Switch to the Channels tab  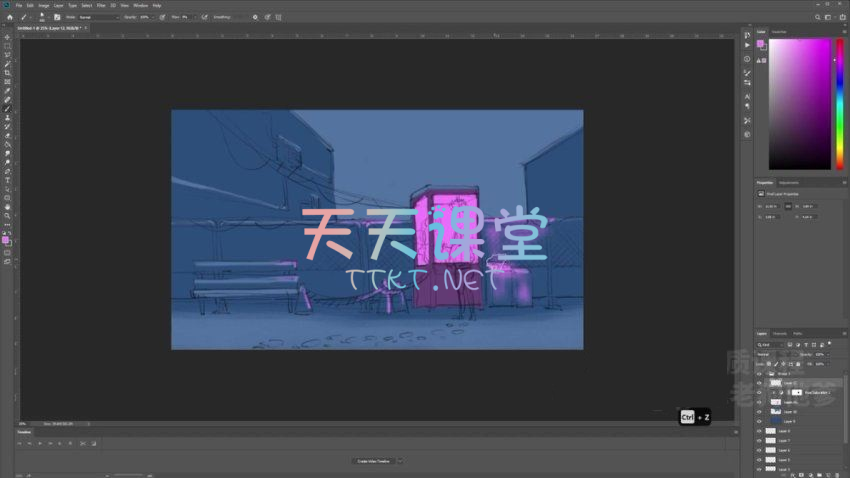coord(780,333)
